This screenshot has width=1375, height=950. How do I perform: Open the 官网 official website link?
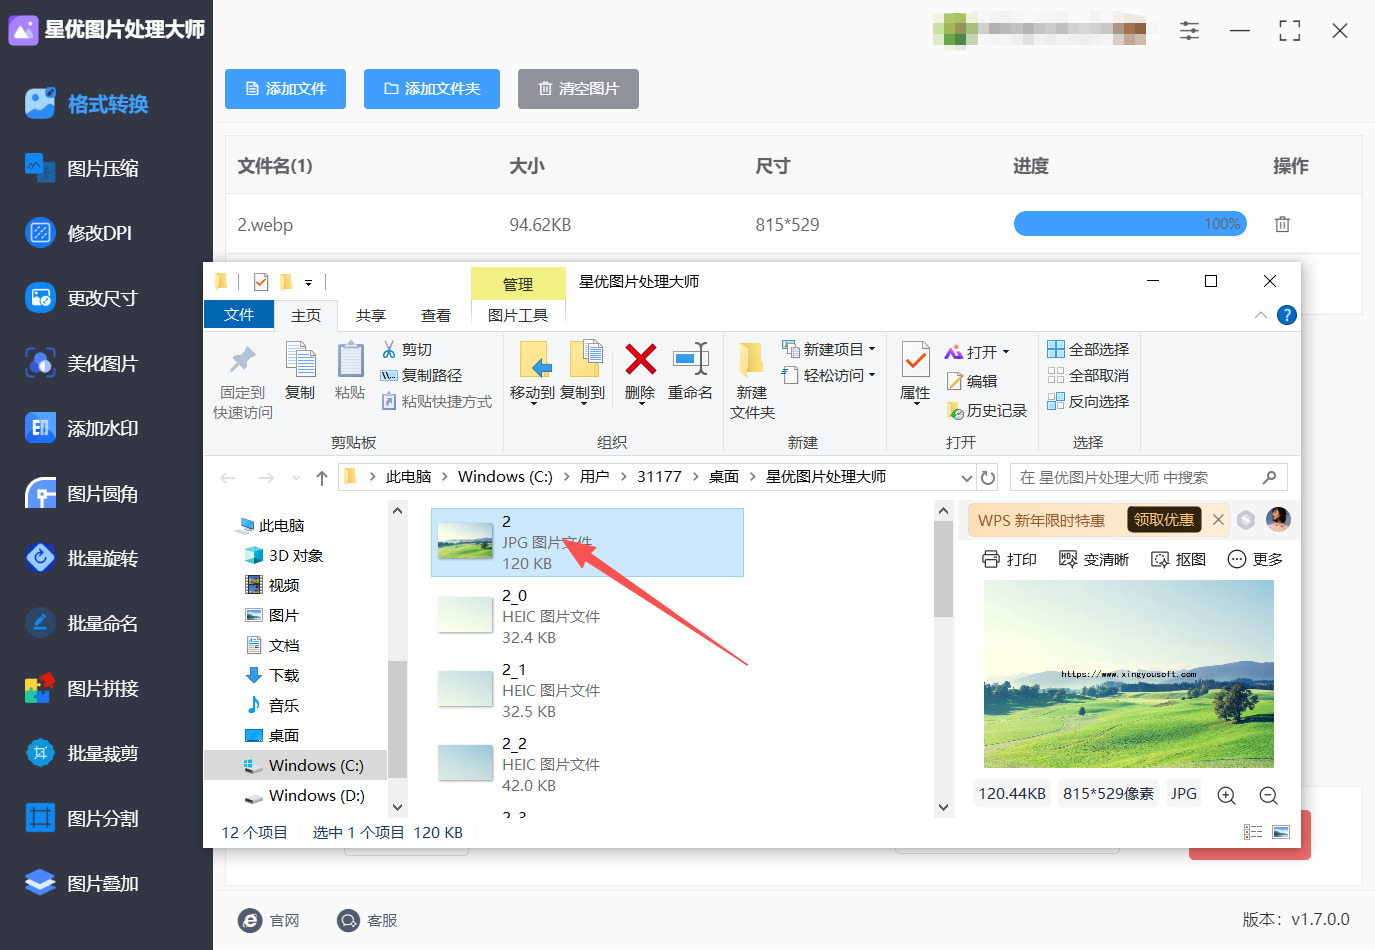pyautogui.click(x=269, y=920)
